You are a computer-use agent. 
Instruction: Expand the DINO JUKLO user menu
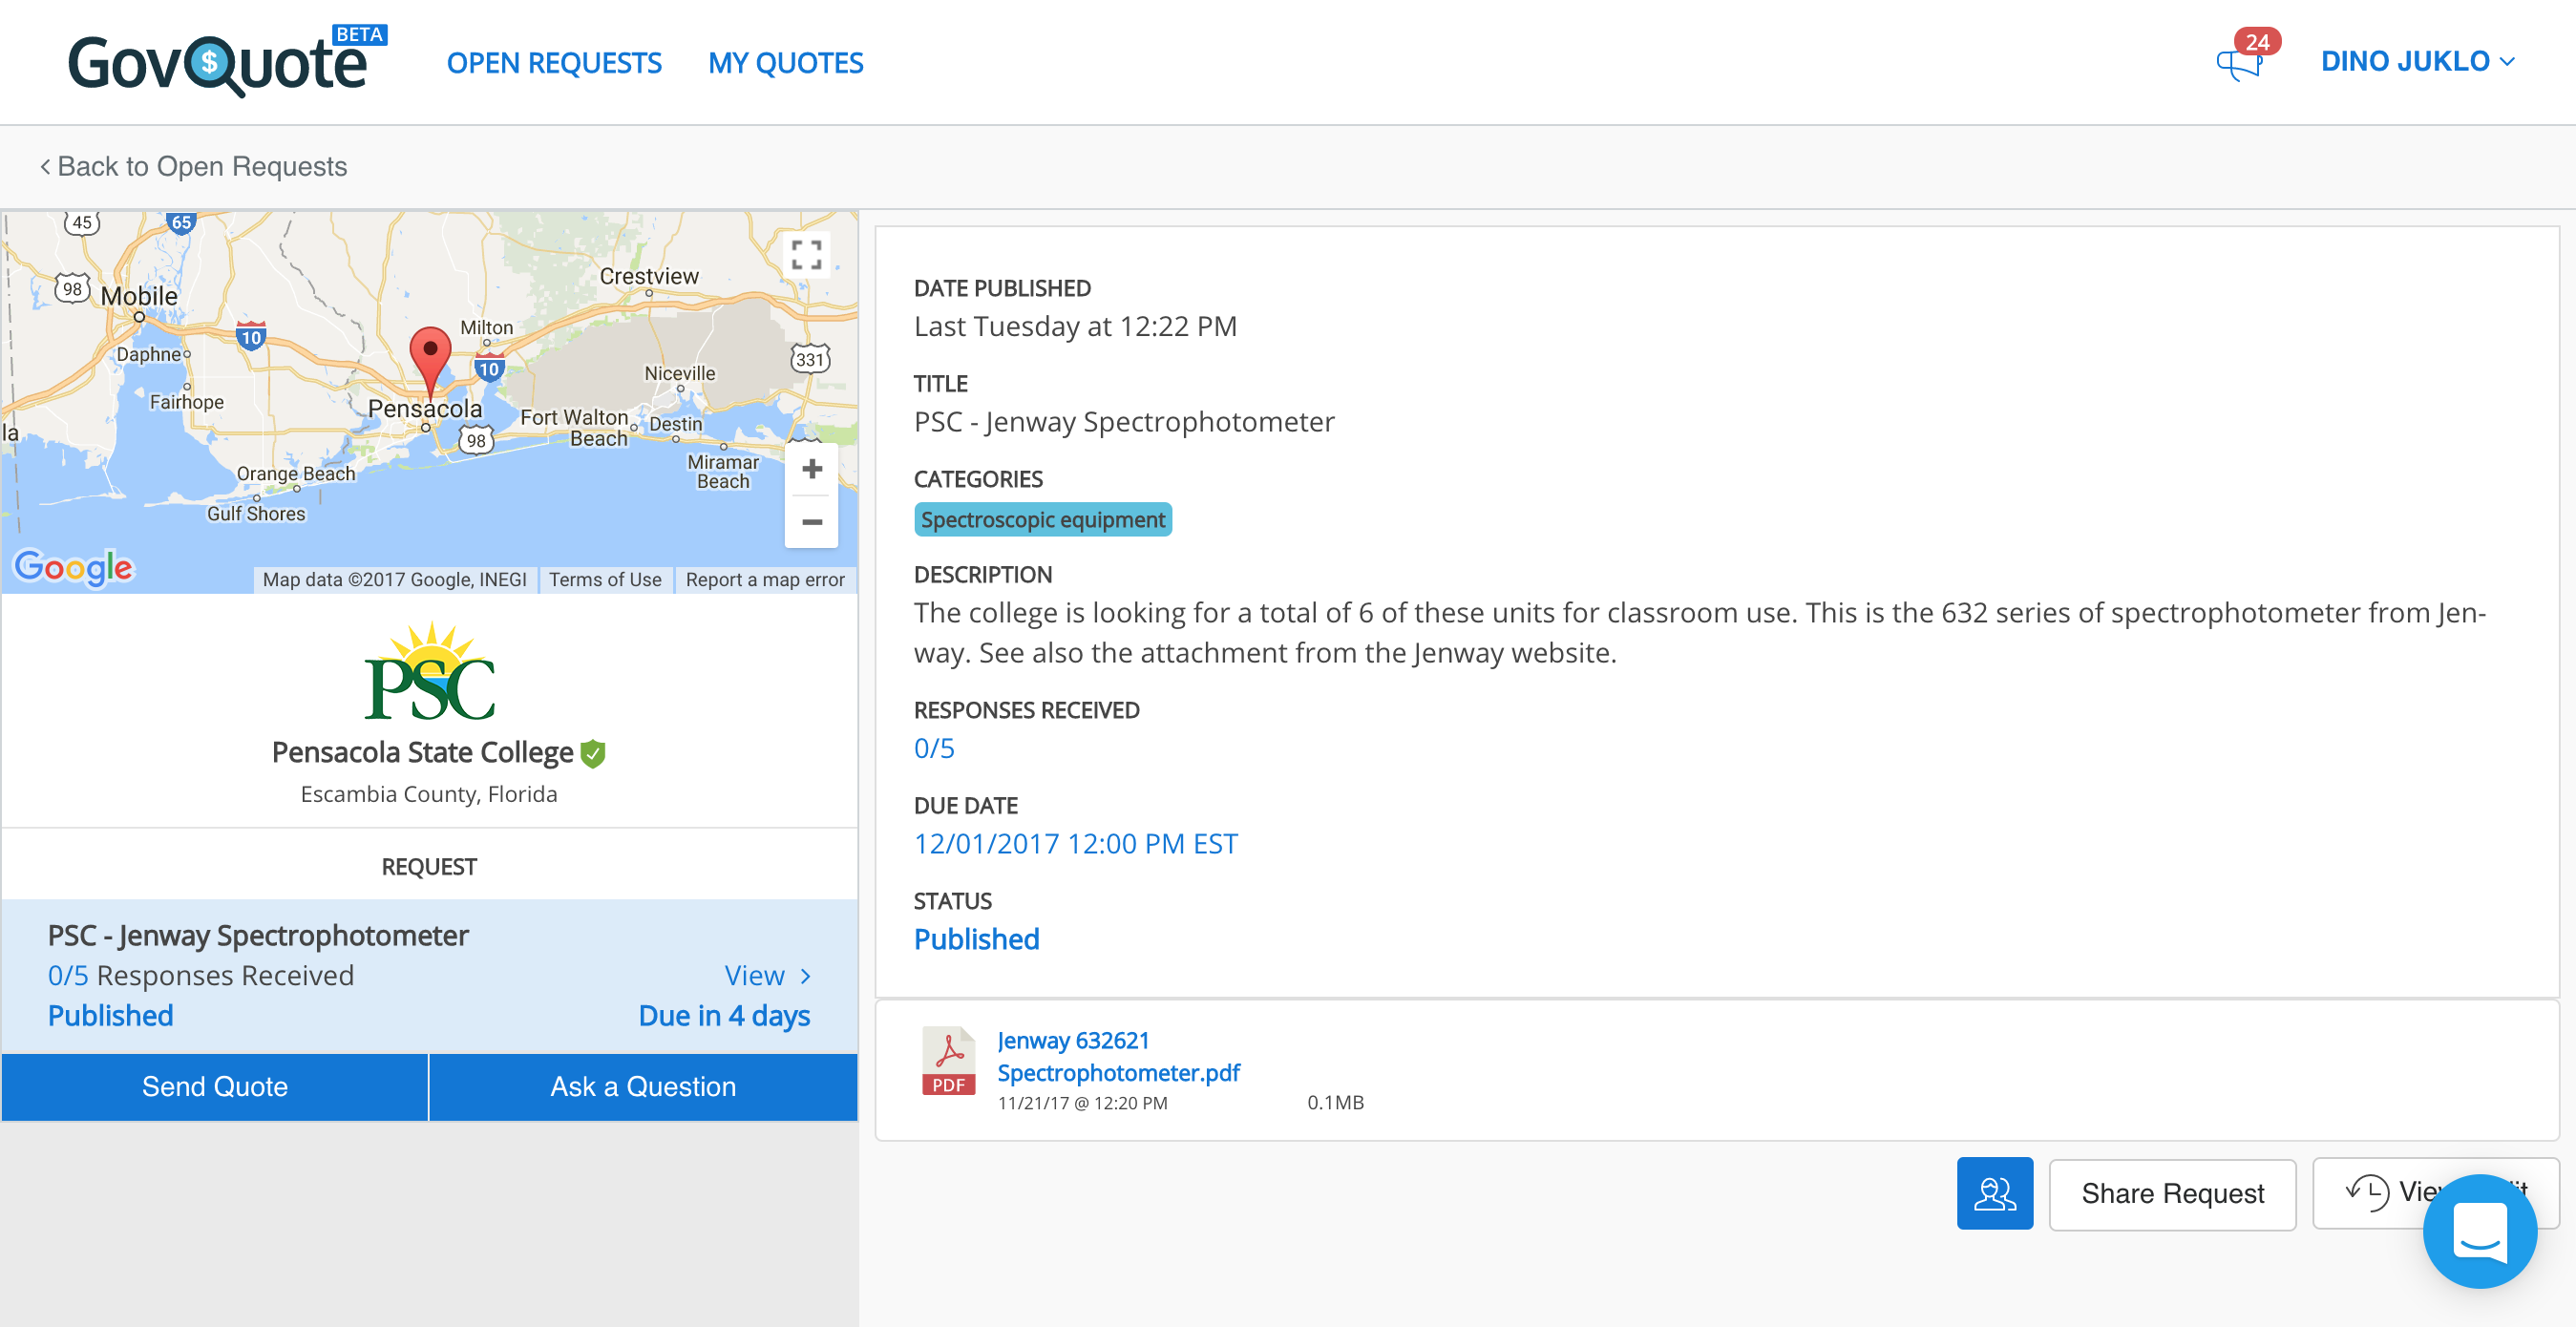pos(2416,62)
